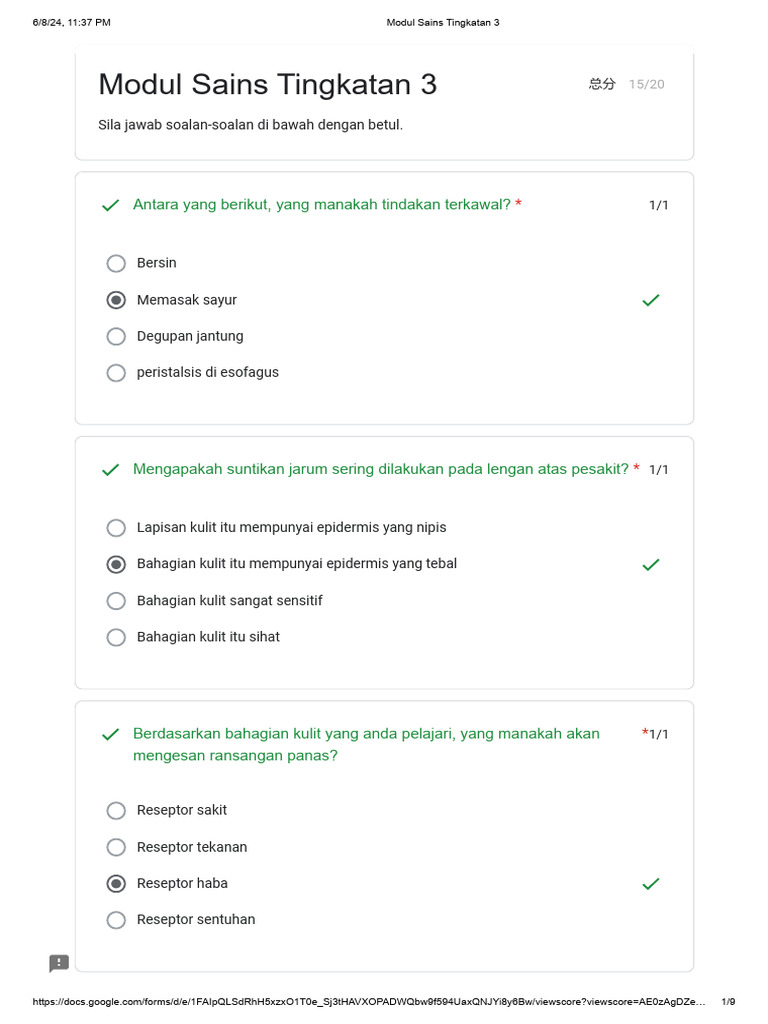Click the total score 15/20 indicator
The width and height of the screenshot is (768, 1024).
[646, 84]
